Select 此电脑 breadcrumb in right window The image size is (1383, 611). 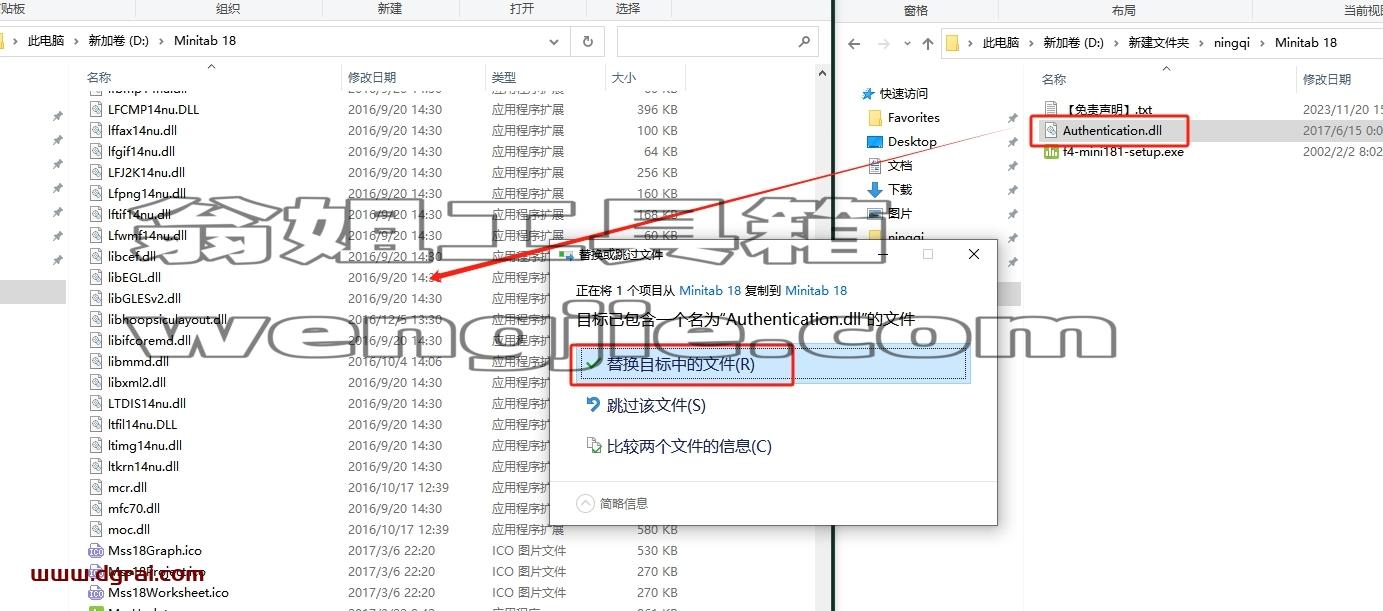pos(1001,42)
